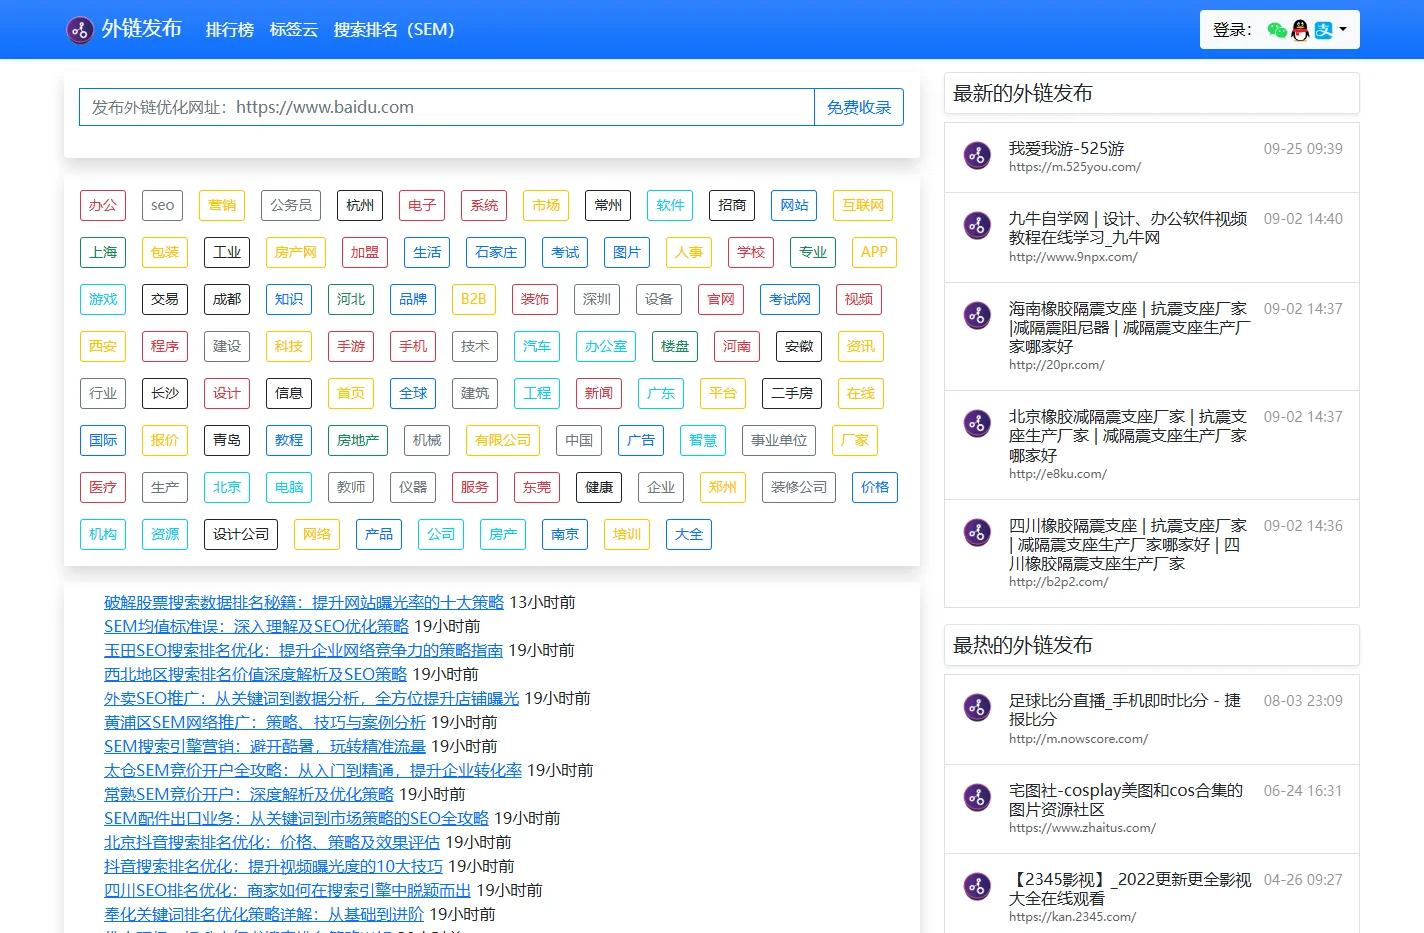Log in with the QQ penguin icon
This screenshot has height=933, width=1424.
1300,30
